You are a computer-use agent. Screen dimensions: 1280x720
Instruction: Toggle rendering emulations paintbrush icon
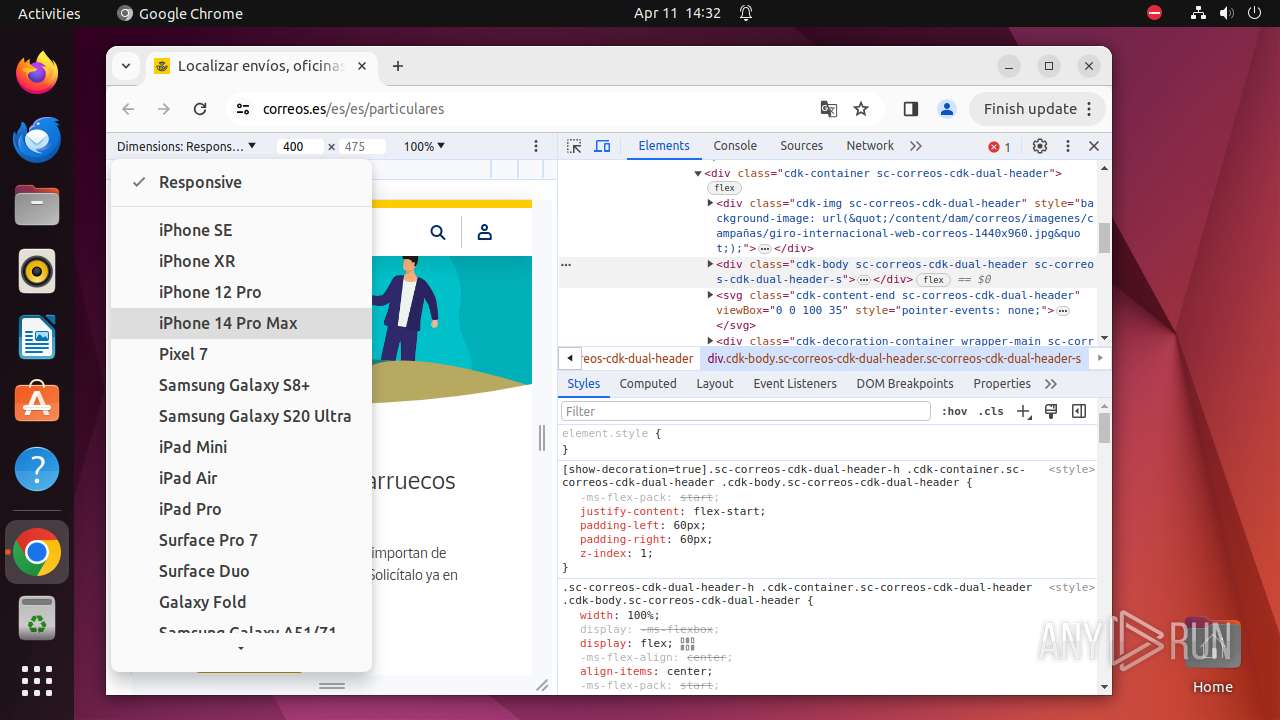(1051, 411)
